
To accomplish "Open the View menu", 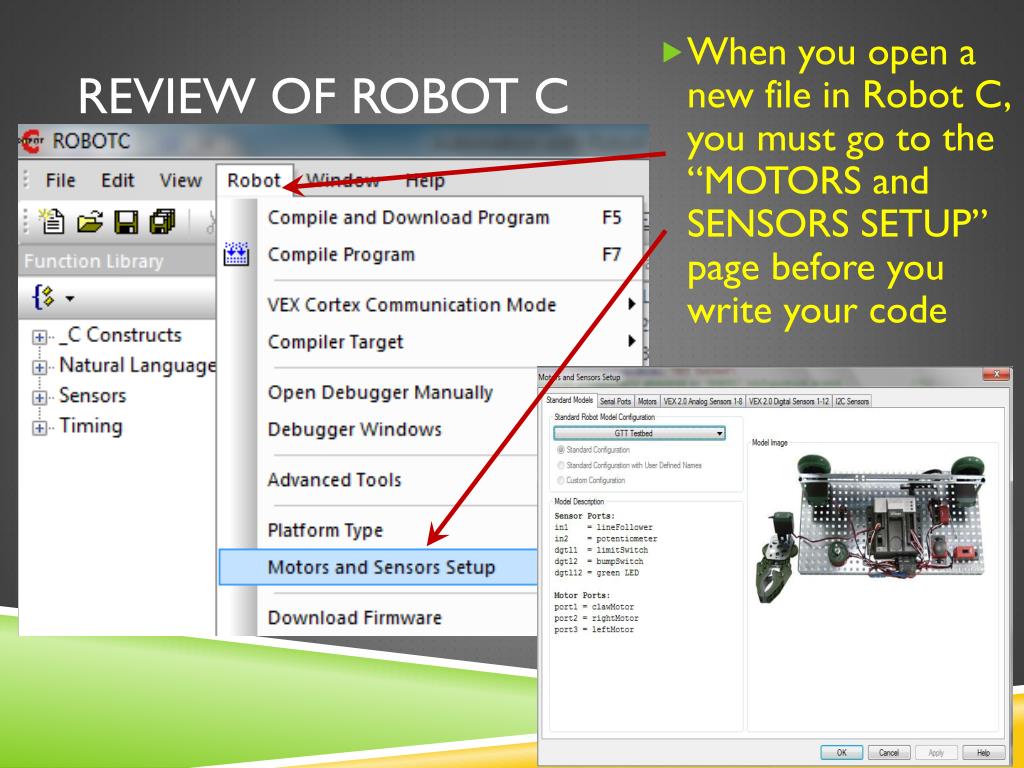I will (x=180, y=180).
